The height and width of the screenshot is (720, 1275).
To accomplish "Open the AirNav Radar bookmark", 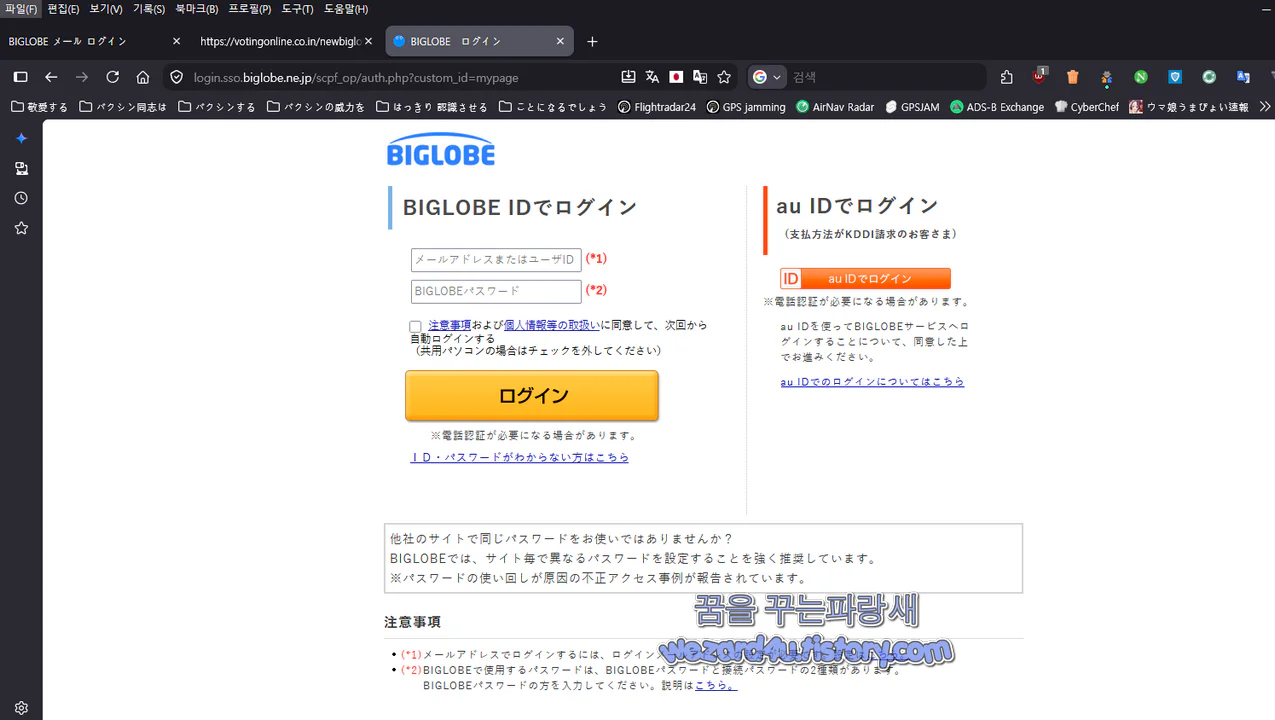I will click(835, 107).
